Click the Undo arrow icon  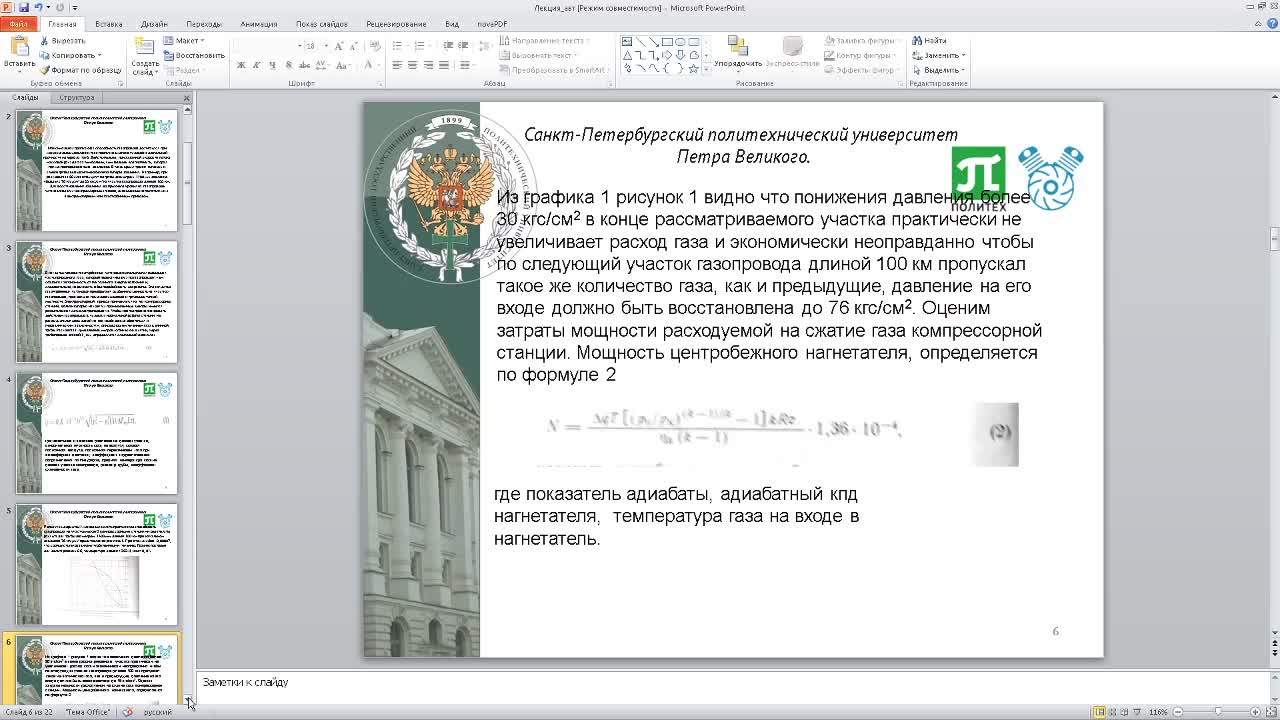click(x=38, y=7)
